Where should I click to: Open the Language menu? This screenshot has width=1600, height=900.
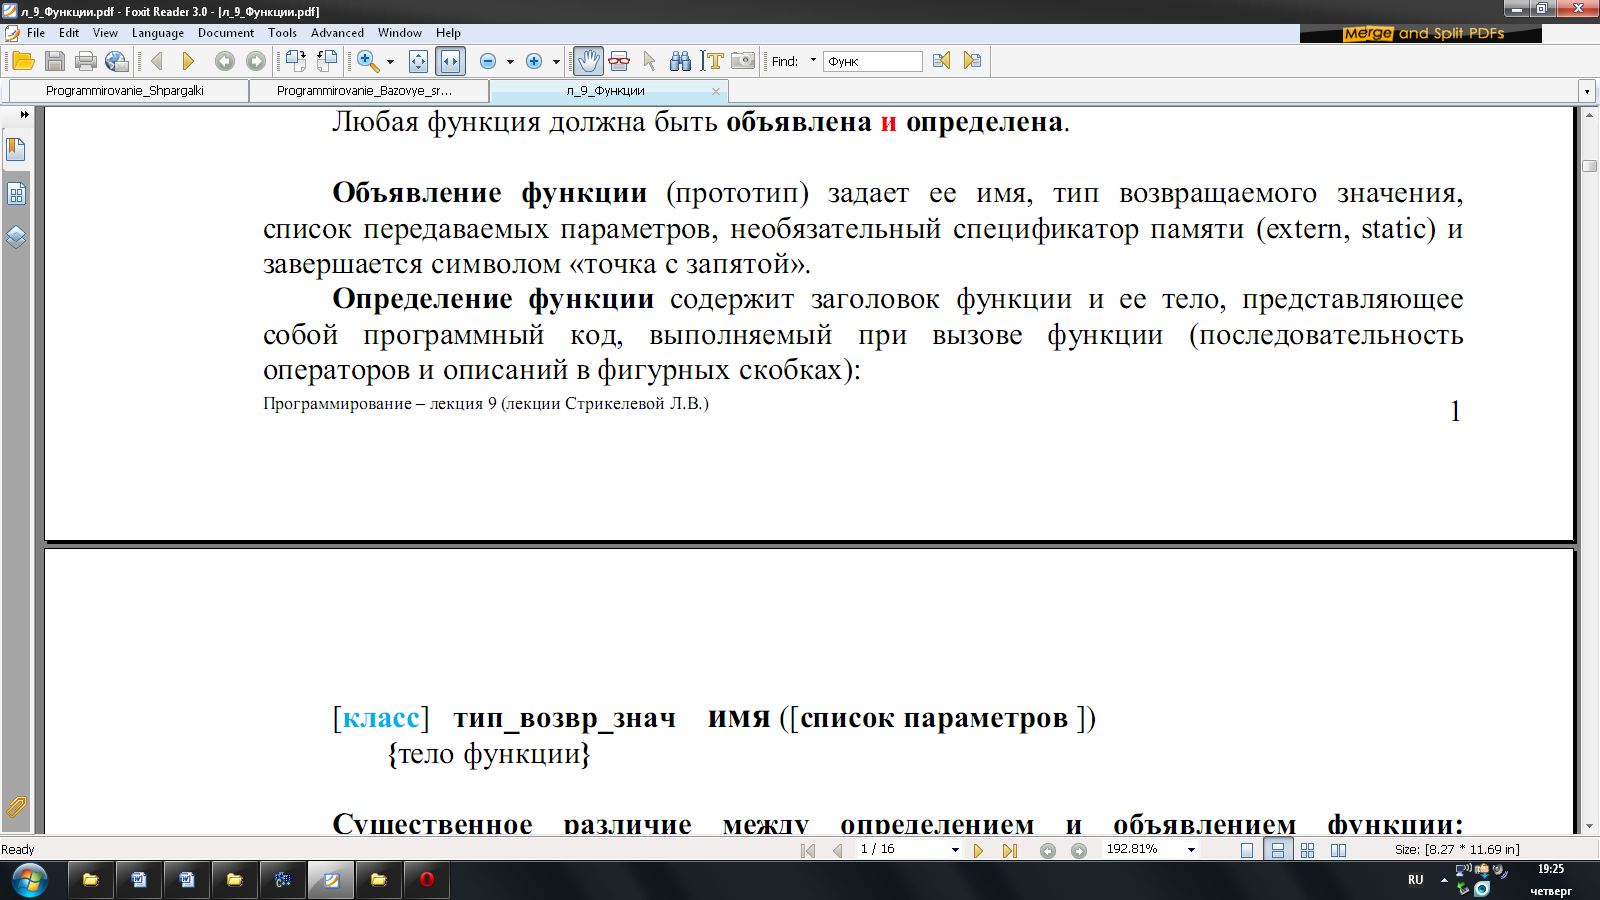coord(158,33)
